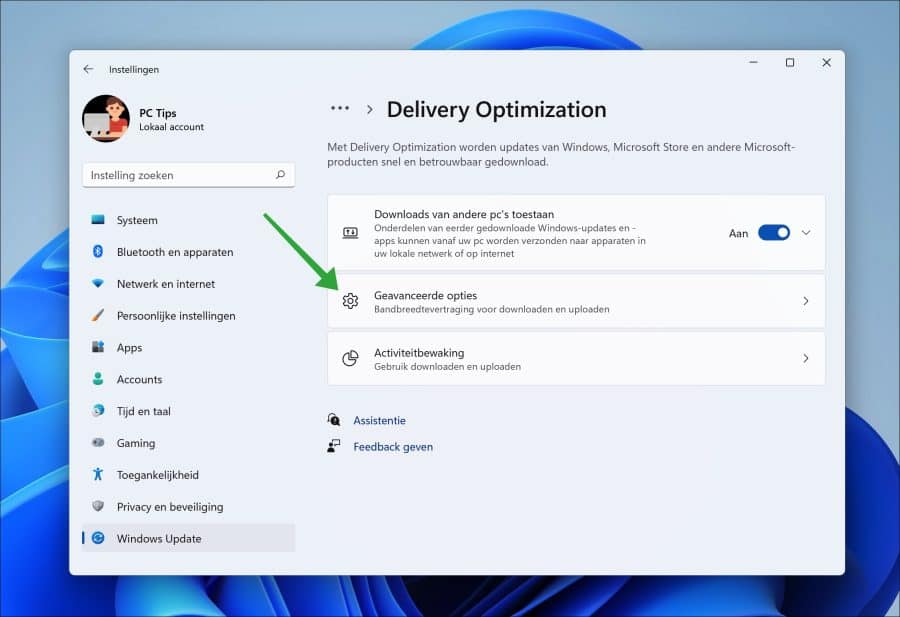Open the Systeem settings category
The height and width of the screenshot is (617, 900).
[x=188, y=220]
